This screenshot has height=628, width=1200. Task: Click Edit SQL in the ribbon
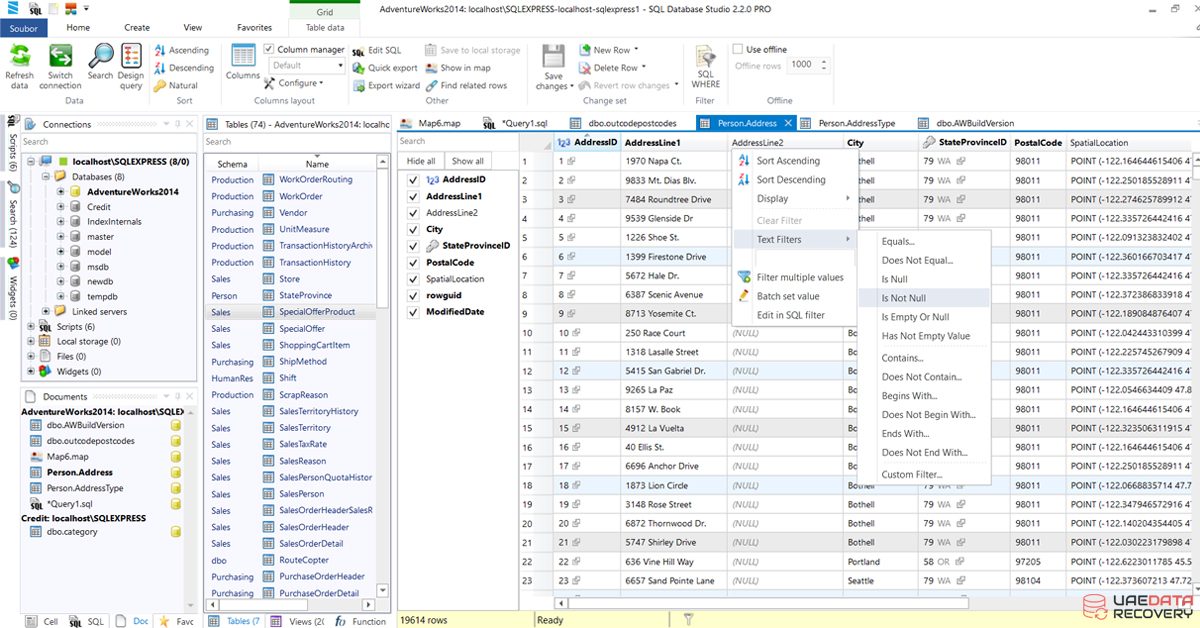click(376, 50)
